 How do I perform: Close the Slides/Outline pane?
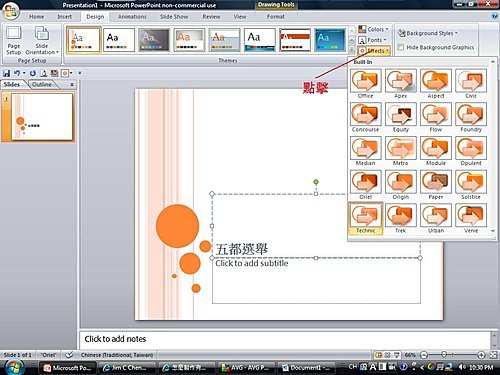point(72,85)
